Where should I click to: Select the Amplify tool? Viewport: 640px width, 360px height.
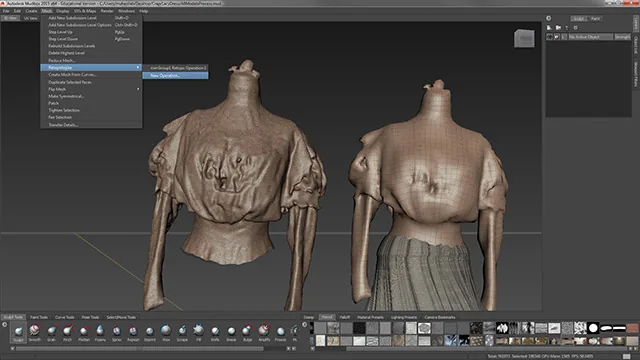[264, 332]
